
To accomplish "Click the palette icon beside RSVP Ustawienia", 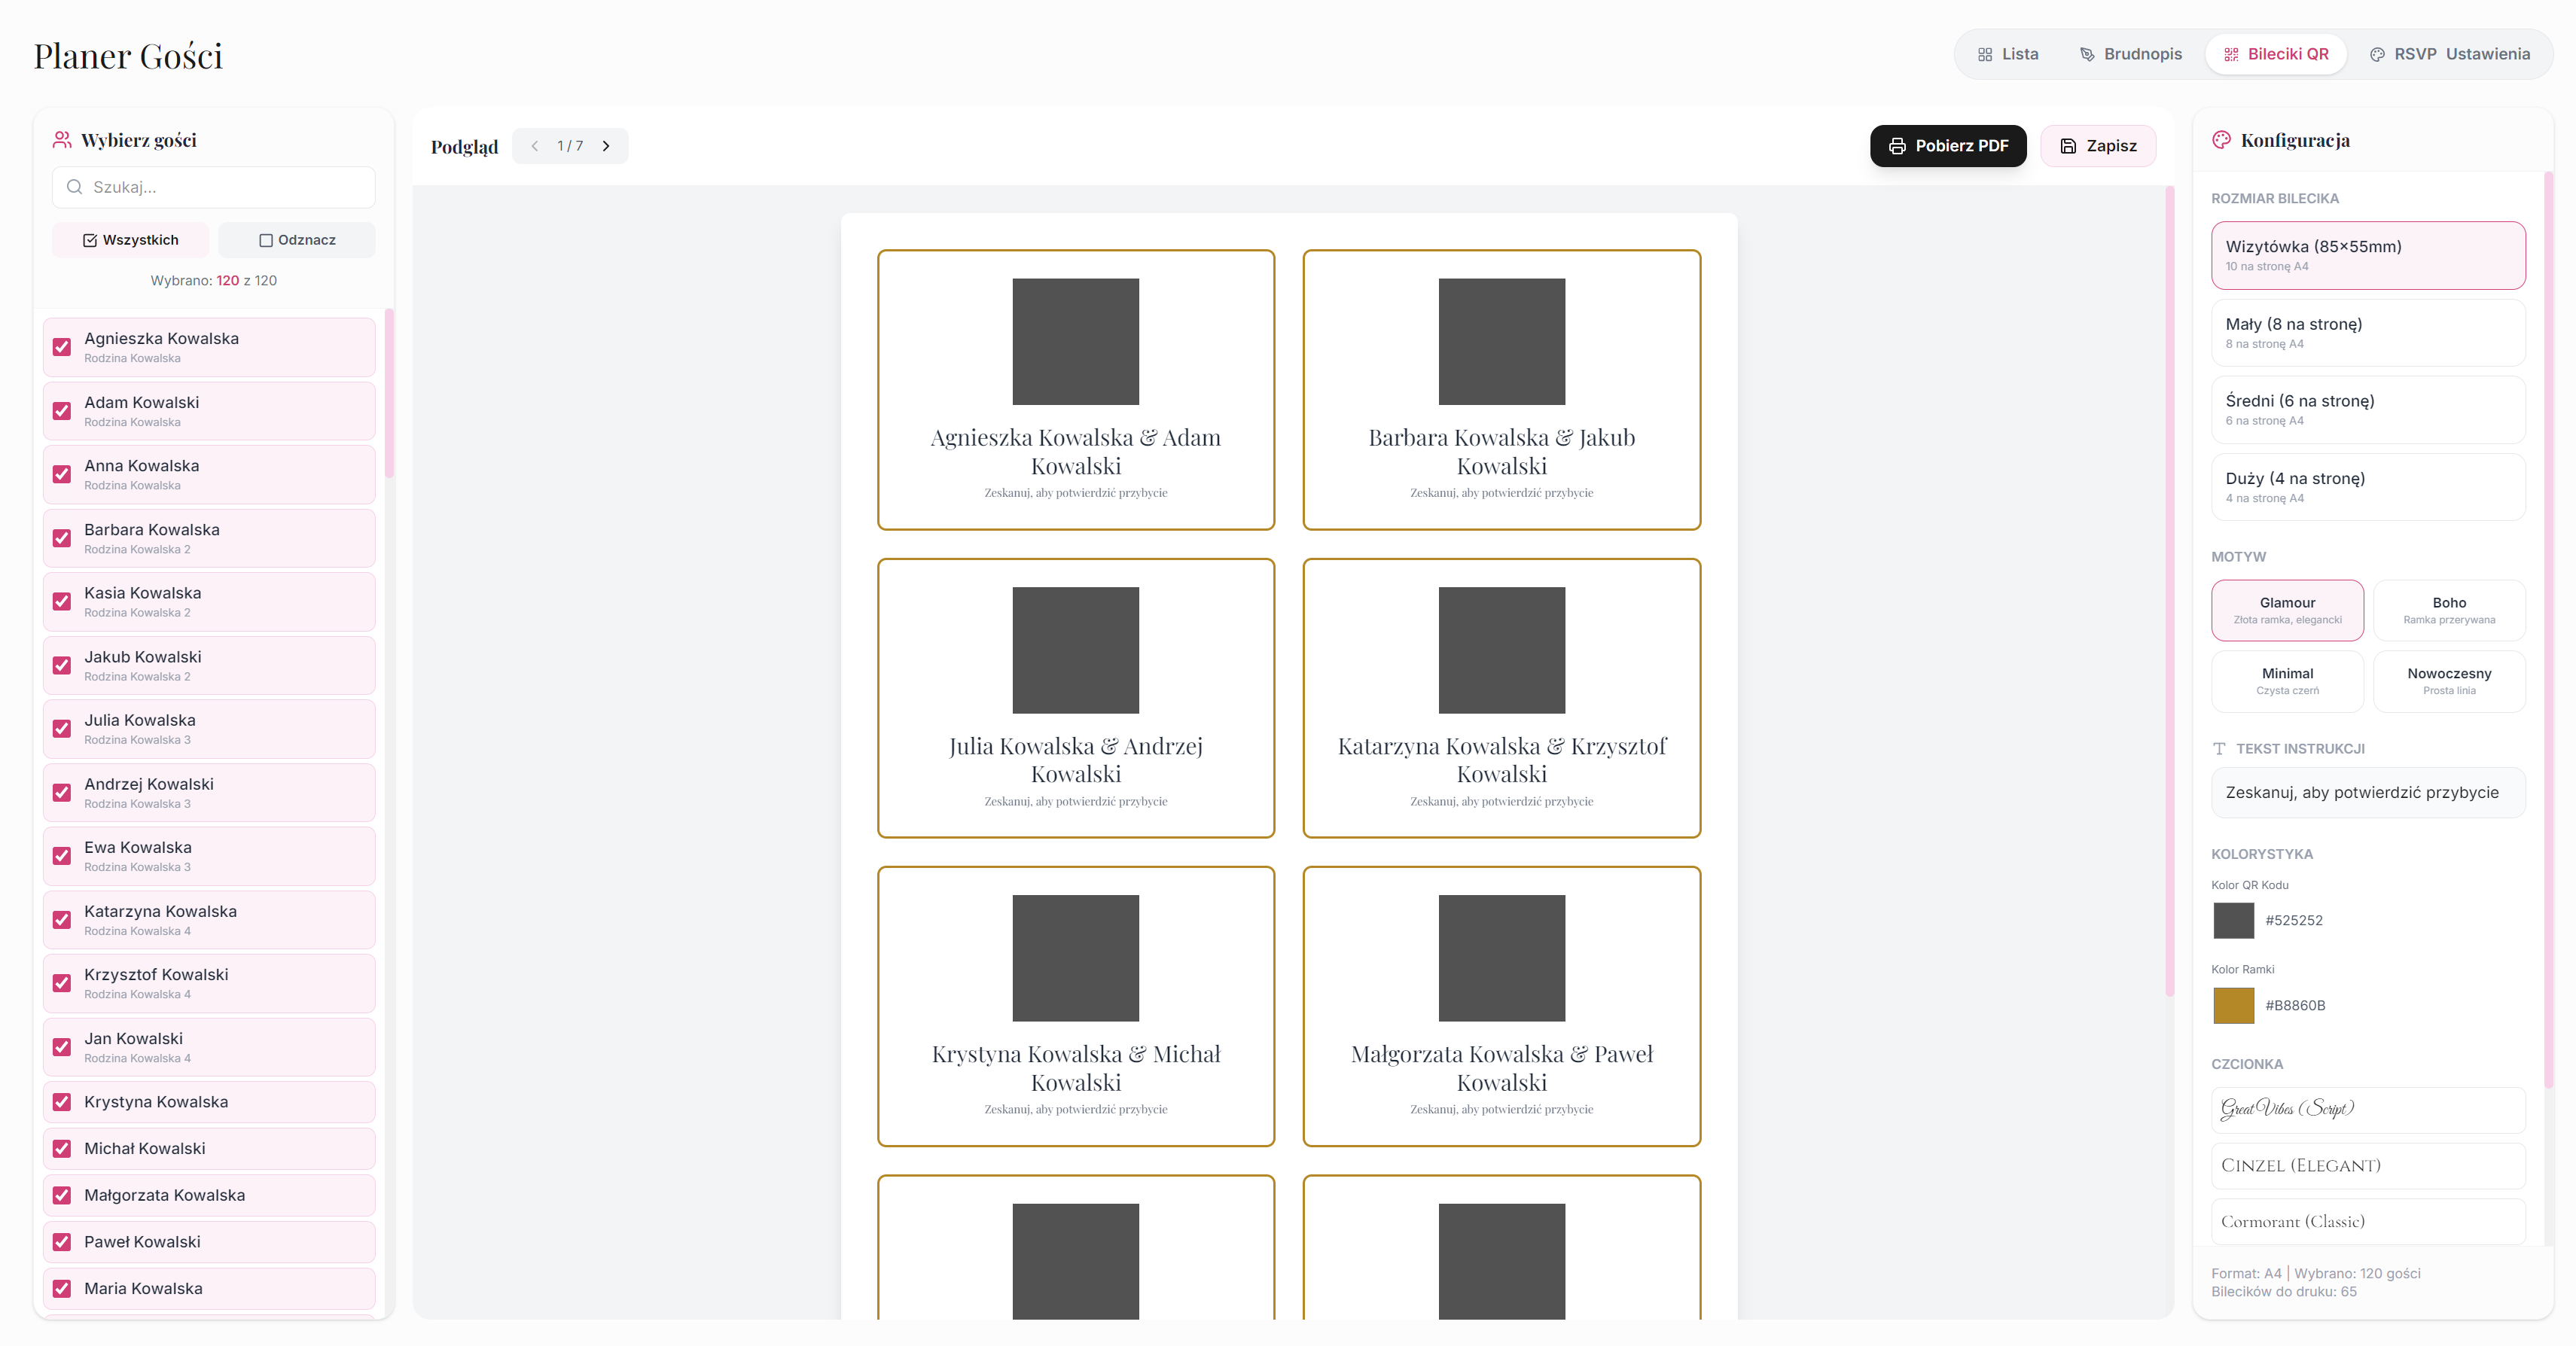I will (2377, 55).
